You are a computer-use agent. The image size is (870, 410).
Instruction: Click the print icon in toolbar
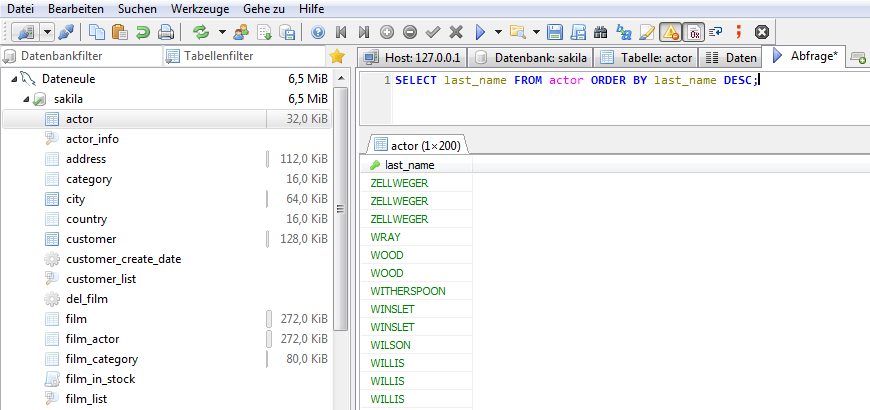165,32
